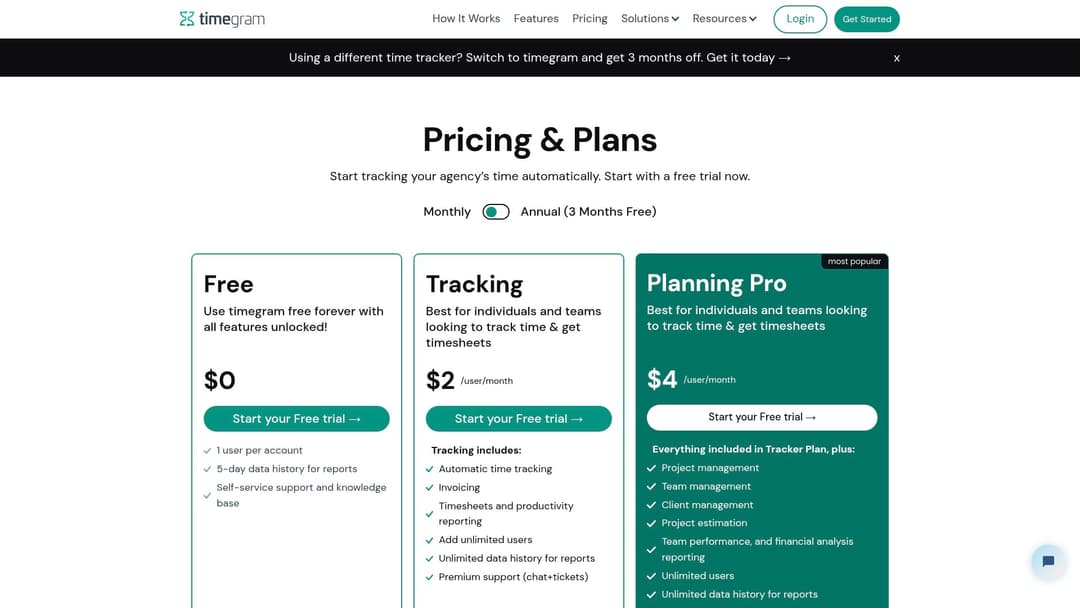Click the Login button
The image size is (1080, 608).
800,19
